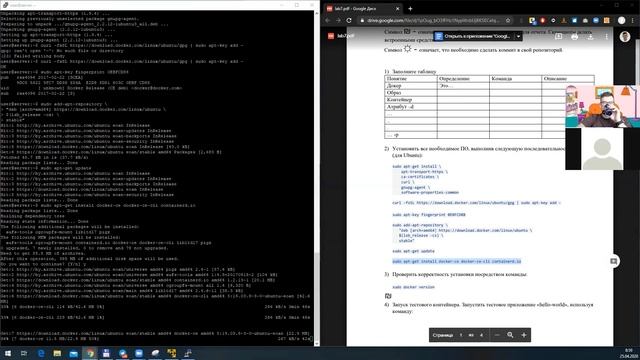This screenshot has width=640, height=360.
Task: Open a new Chrome tab
Action: [x=410, y=9]
